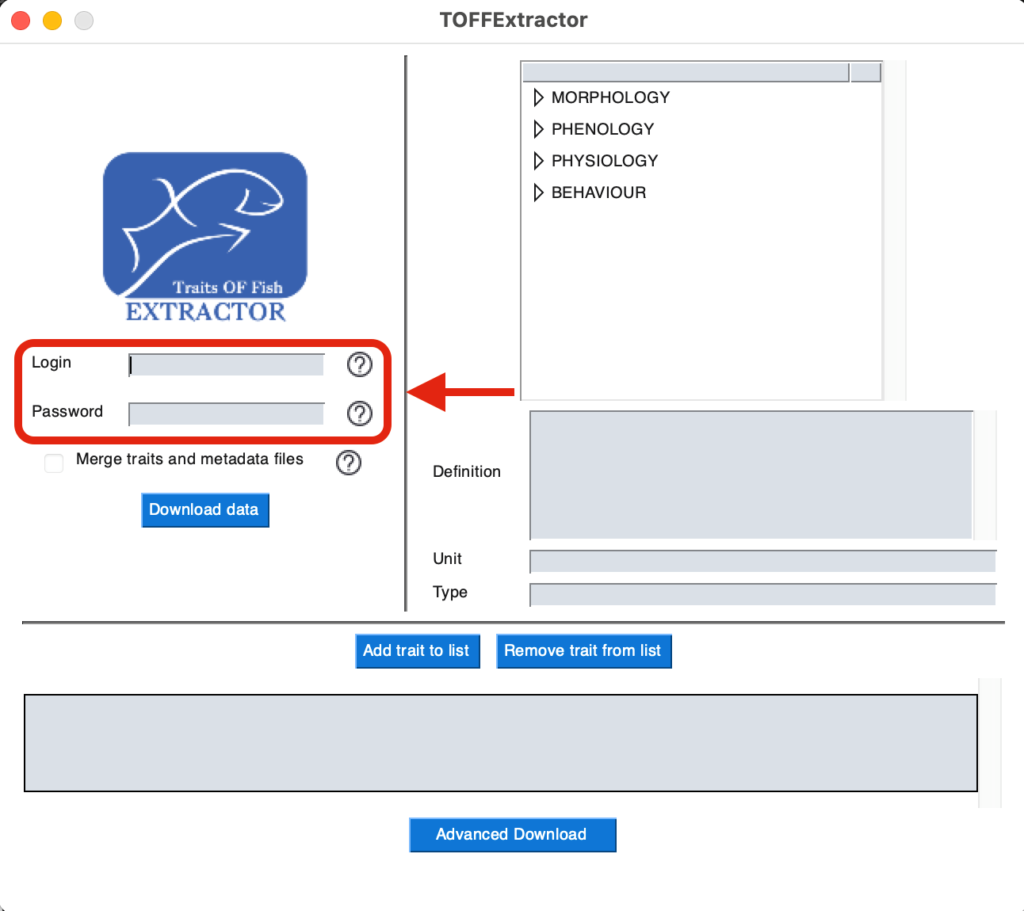
Task: Click the selected traits list box
Action: [x=500, y=743]
